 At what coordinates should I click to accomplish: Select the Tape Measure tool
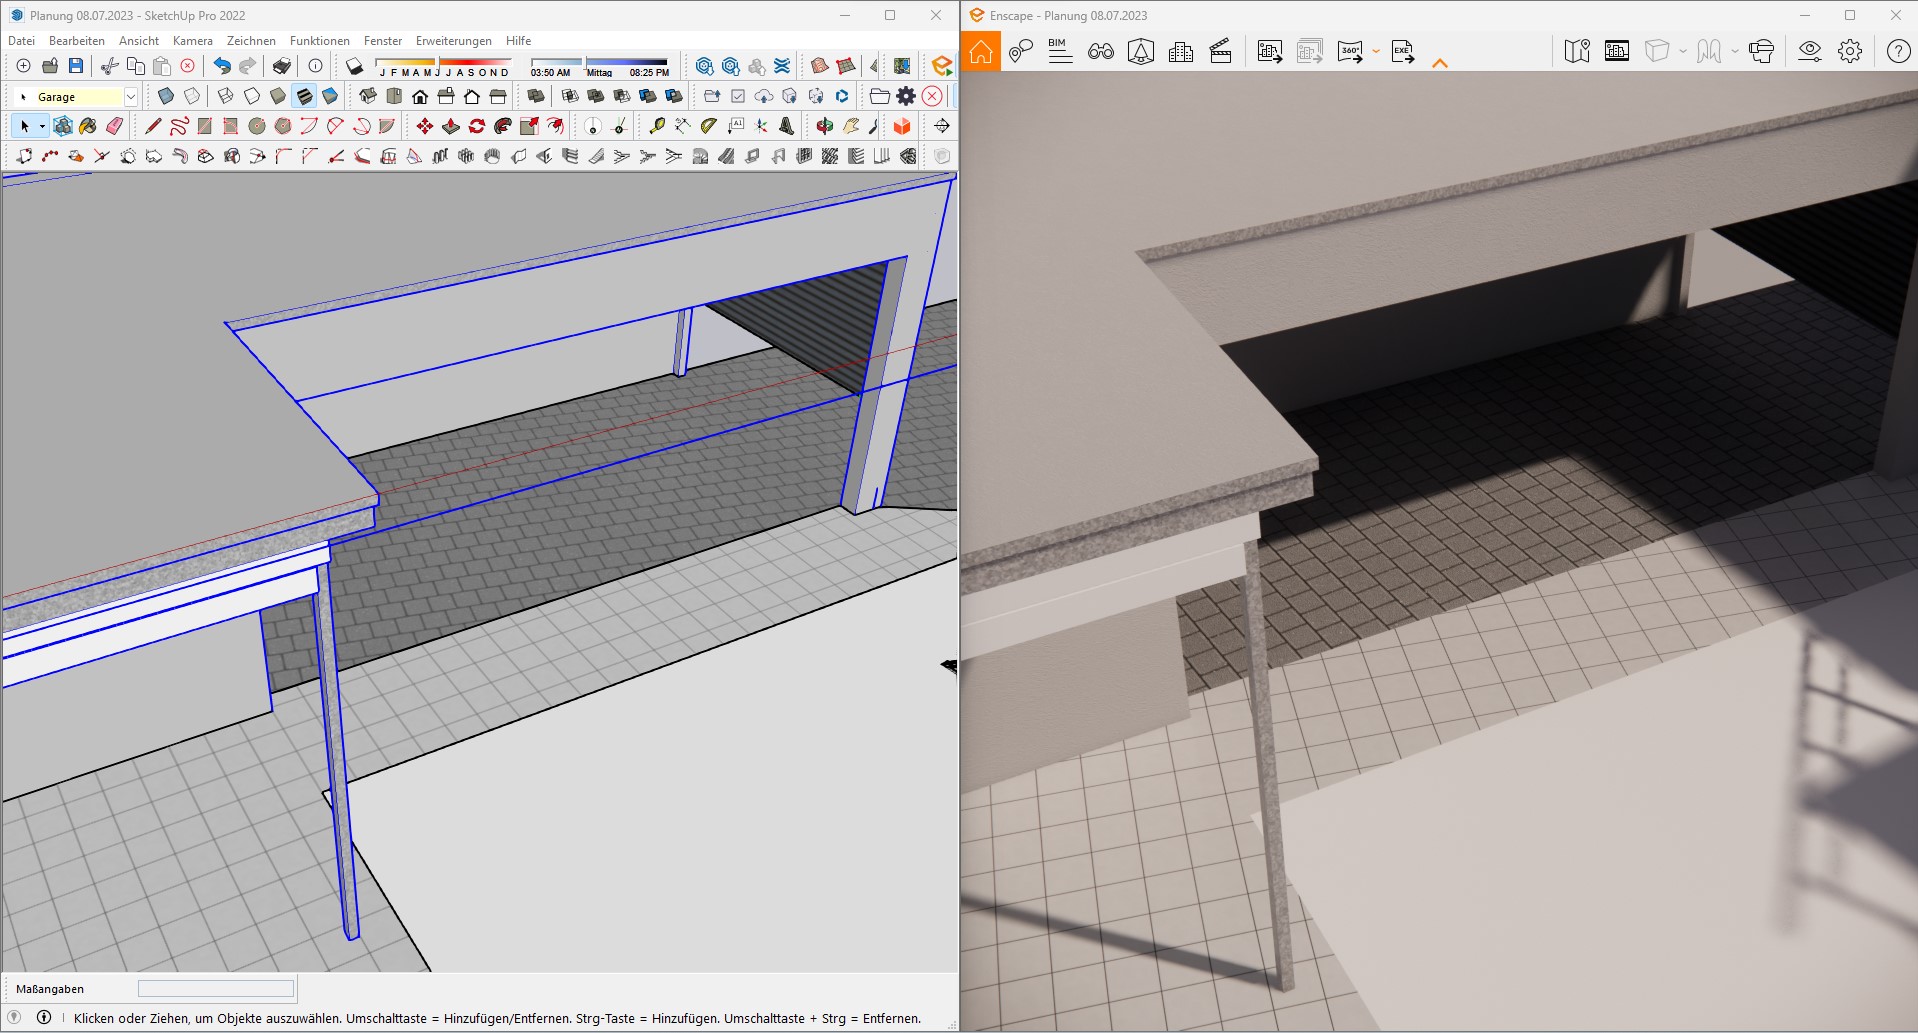tap(656, 126)
